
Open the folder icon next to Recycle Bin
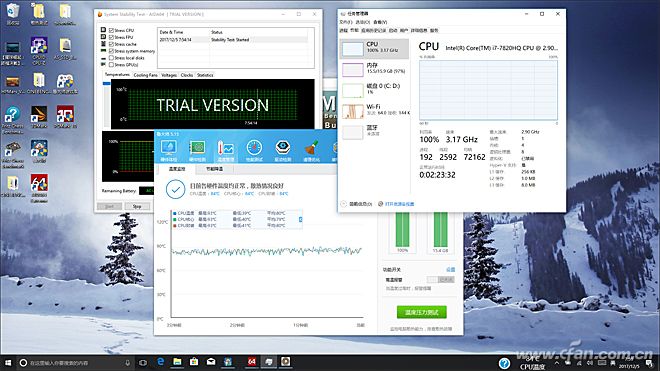tap(39, 14)
